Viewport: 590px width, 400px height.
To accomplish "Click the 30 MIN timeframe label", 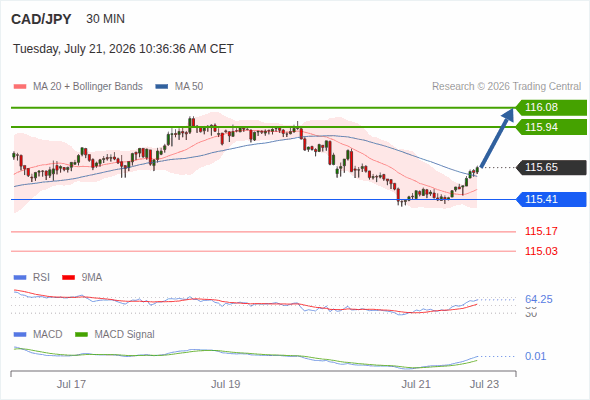I will coord(105,19).
